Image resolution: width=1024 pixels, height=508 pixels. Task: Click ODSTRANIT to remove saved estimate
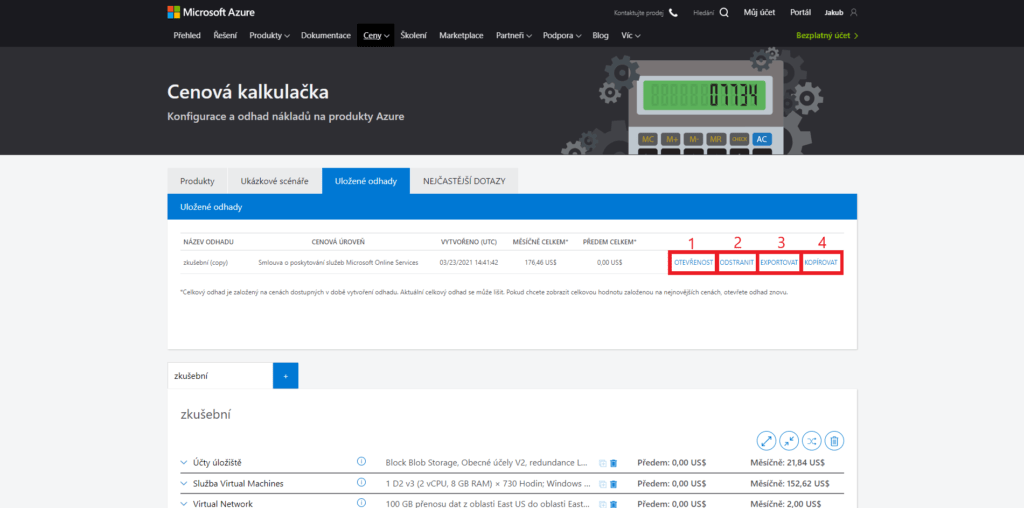pyautogui.click(x=736, y=262)
